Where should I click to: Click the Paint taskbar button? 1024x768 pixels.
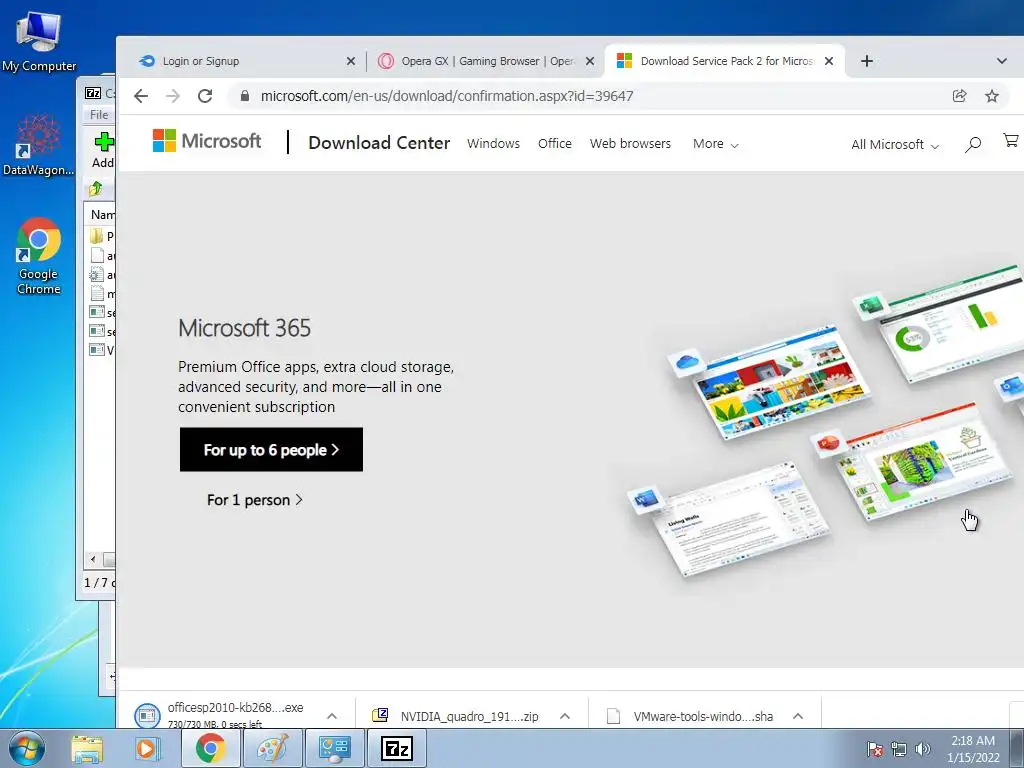(272, 748)
